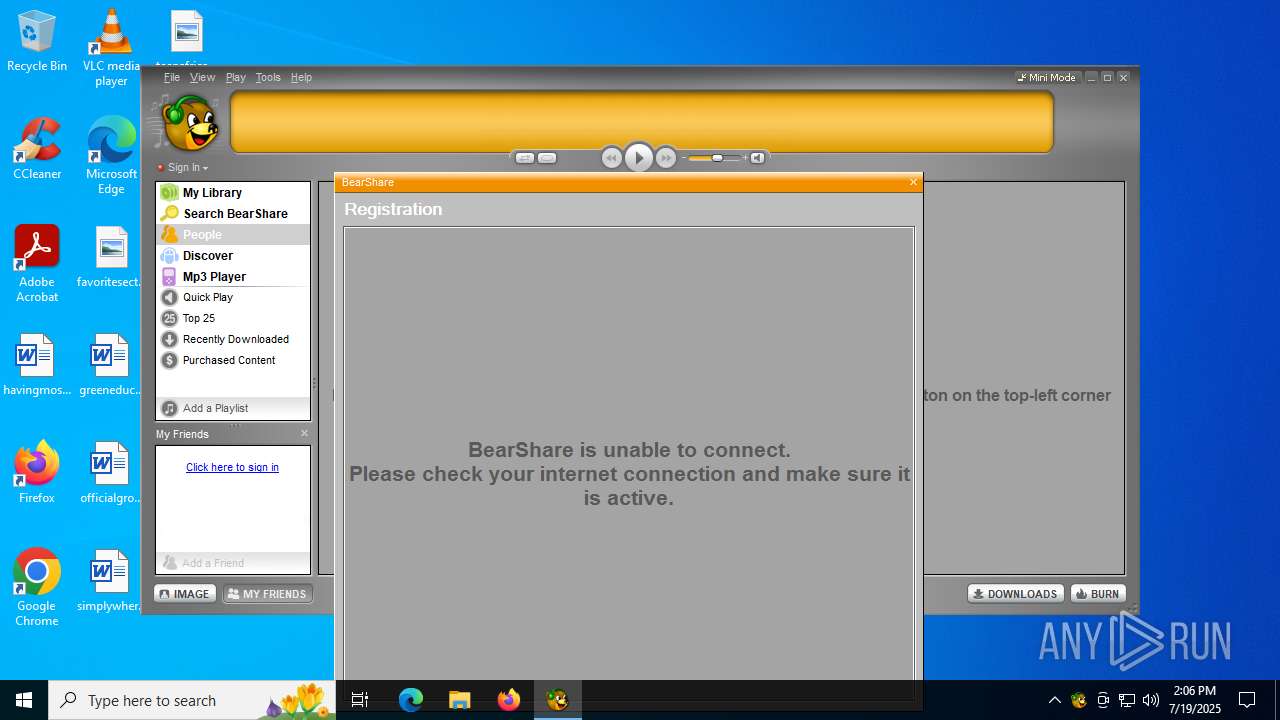Open network status tray icon

click(1127, 700)
